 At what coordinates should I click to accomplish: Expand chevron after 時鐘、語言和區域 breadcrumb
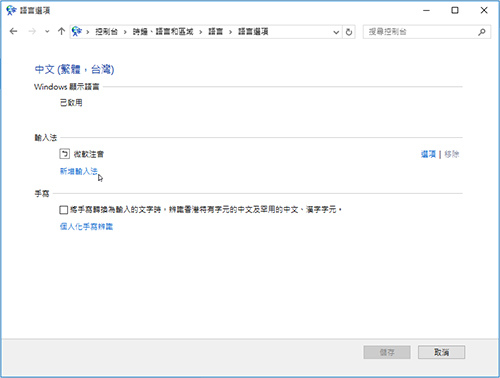tap(201, 32)
